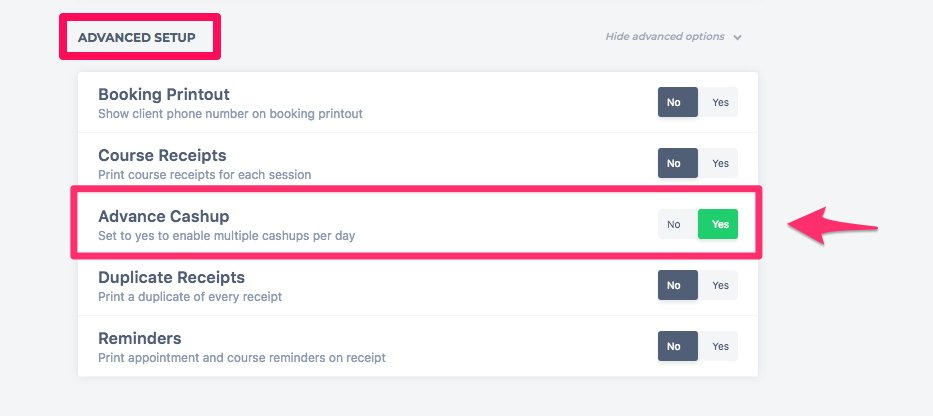
Task: Click the Course Receipts setting title
Action: (162, 155)
